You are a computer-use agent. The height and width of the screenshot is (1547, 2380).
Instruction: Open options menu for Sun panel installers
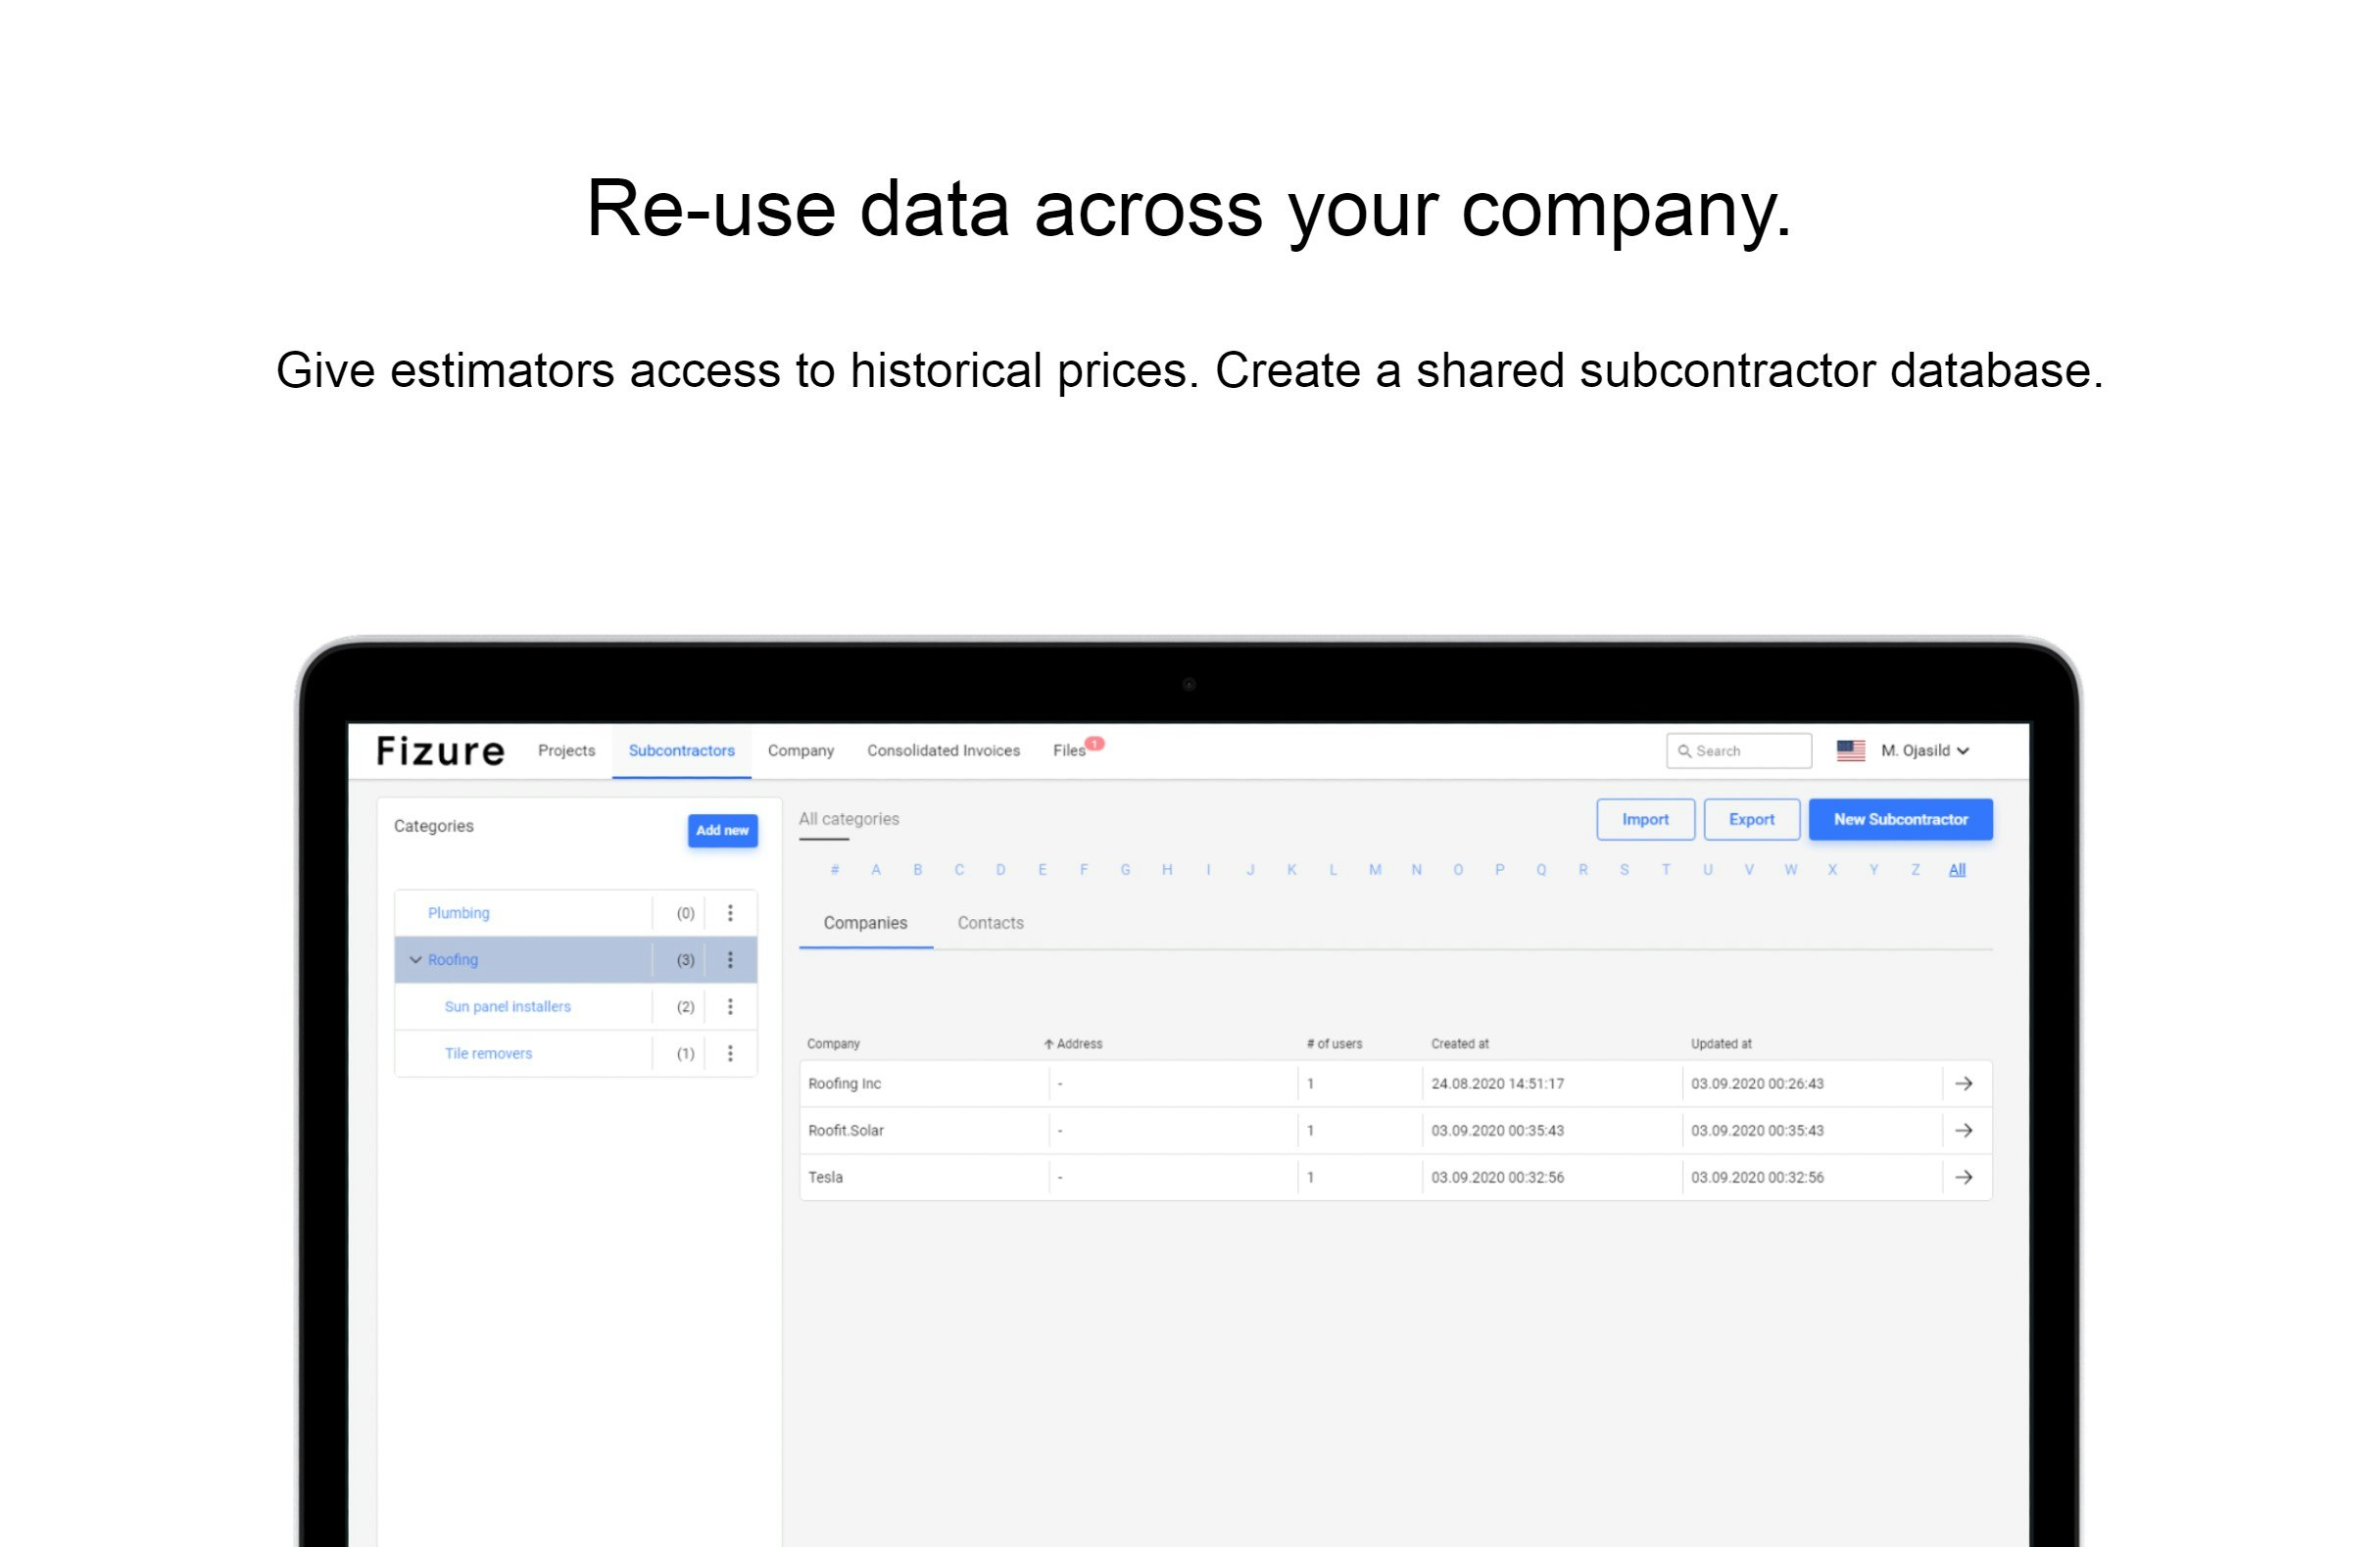point(730,1007)
